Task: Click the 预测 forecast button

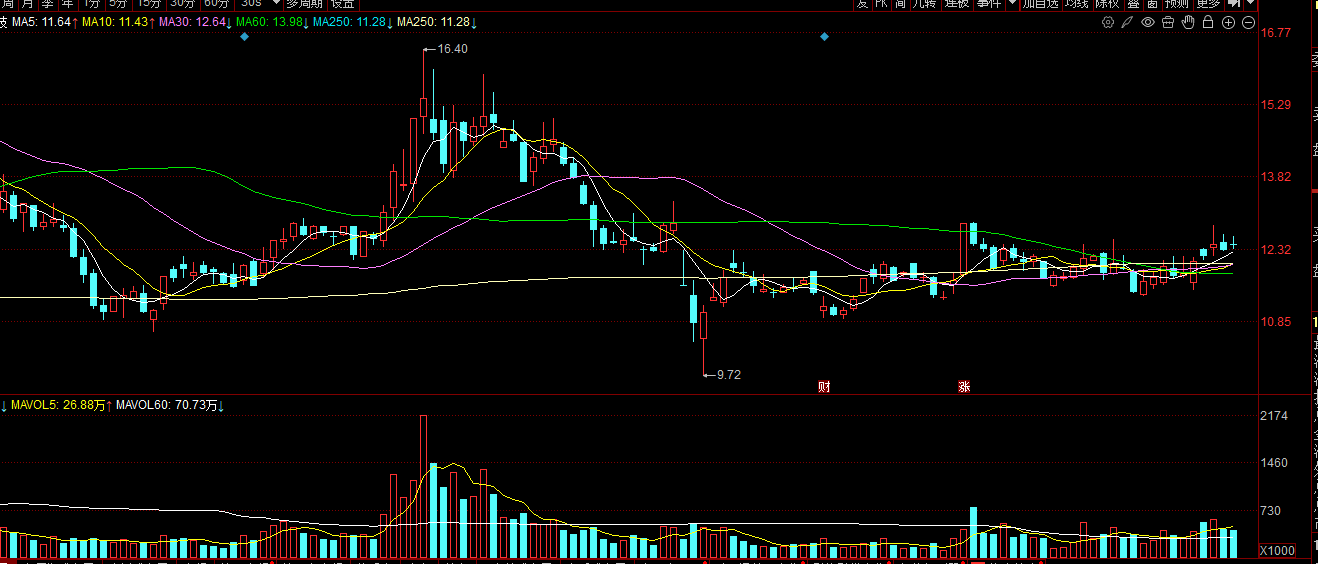Action: pos(1176,4)
